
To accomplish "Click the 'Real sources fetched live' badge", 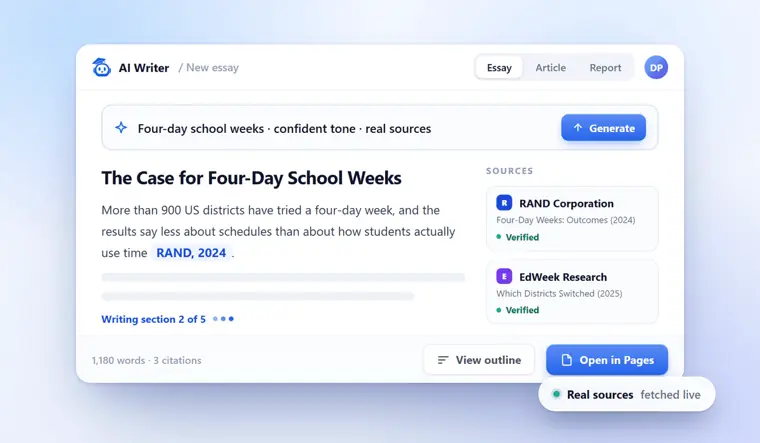I will tap(627, 394).
